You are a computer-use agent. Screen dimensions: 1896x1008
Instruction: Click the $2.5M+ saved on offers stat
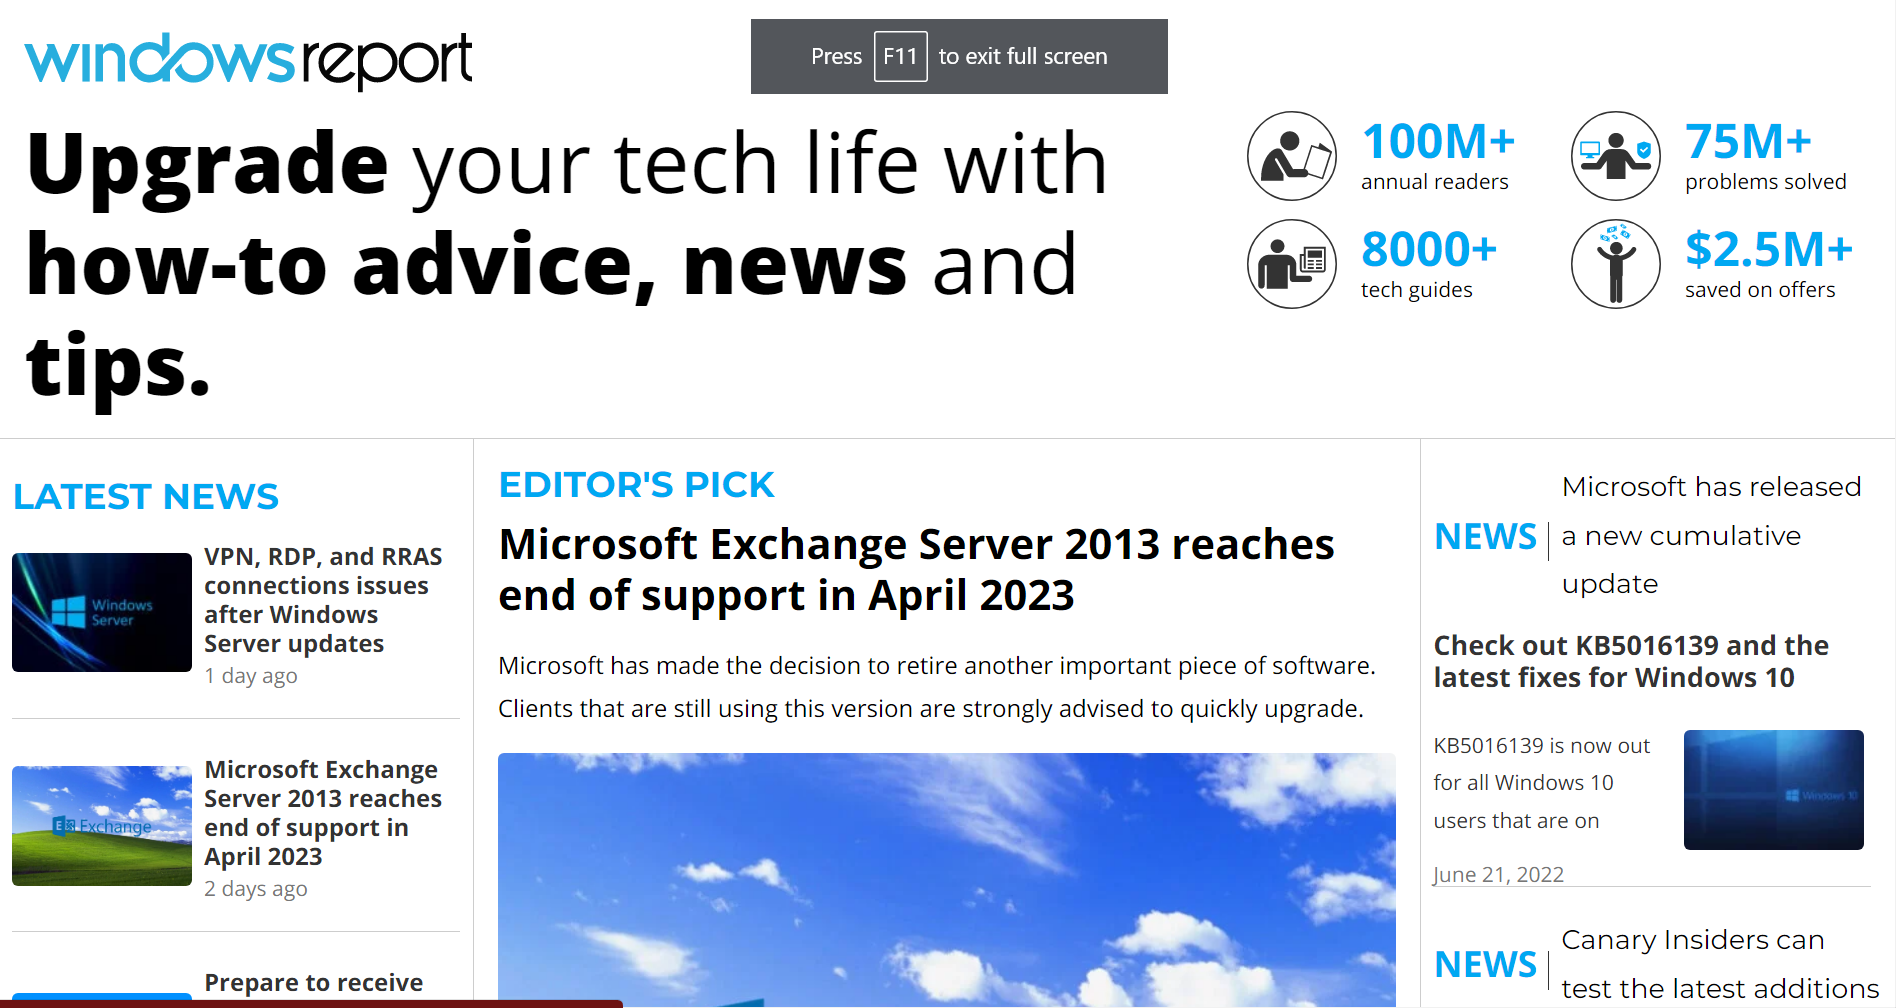(1769, 263)
